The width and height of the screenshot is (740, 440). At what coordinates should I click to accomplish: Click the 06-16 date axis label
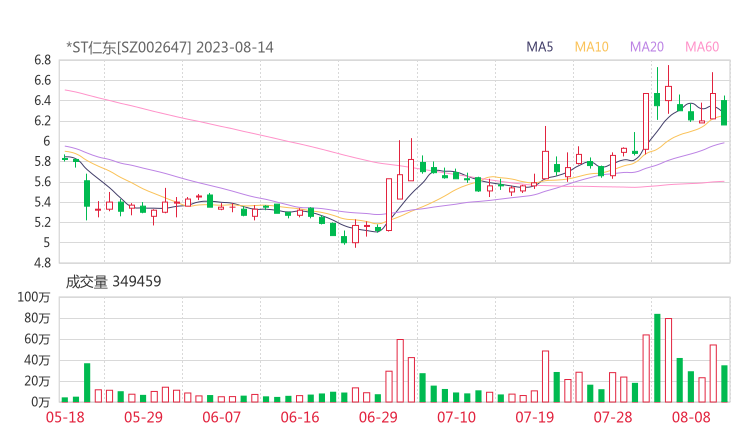(x=300, y=417)
